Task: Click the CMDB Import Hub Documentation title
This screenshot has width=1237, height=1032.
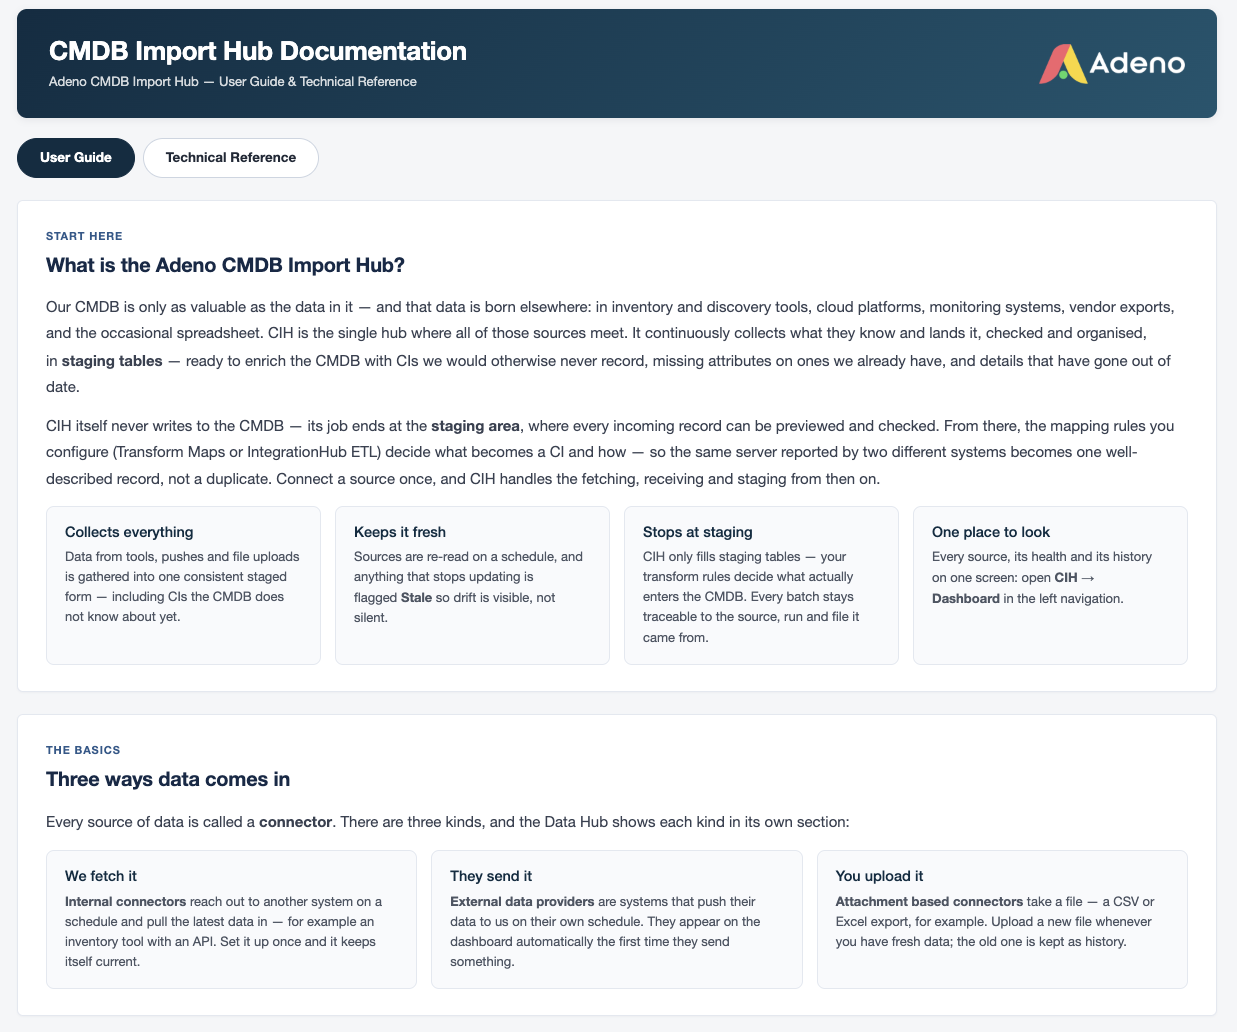Action: click(x=258, y=51)
